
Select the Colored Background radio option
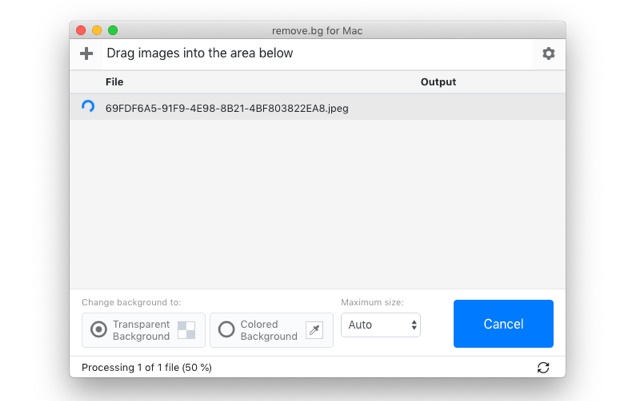(226, 329)
